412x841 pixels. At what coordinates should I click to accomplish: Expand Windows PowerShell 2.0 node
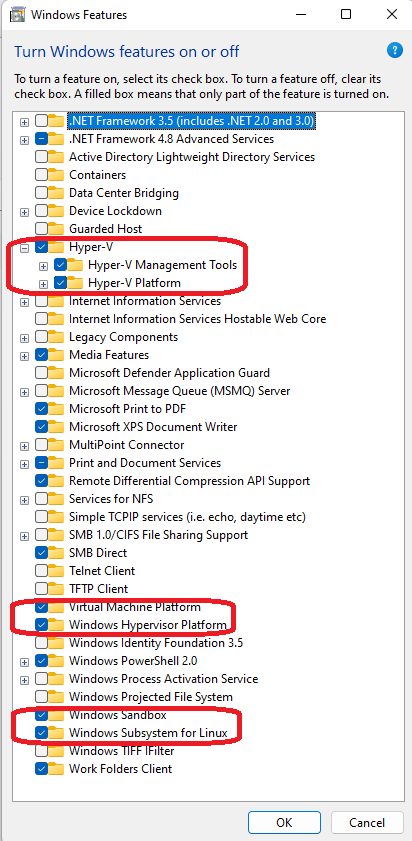[24, 662]
